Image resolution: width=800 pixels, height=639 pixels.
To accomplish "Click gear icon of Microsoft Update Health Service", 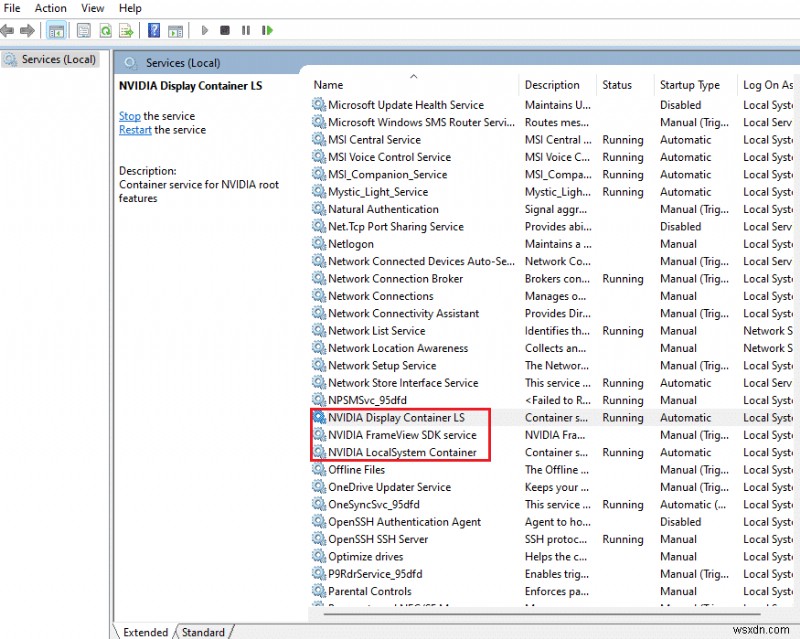I will point(319,105).
